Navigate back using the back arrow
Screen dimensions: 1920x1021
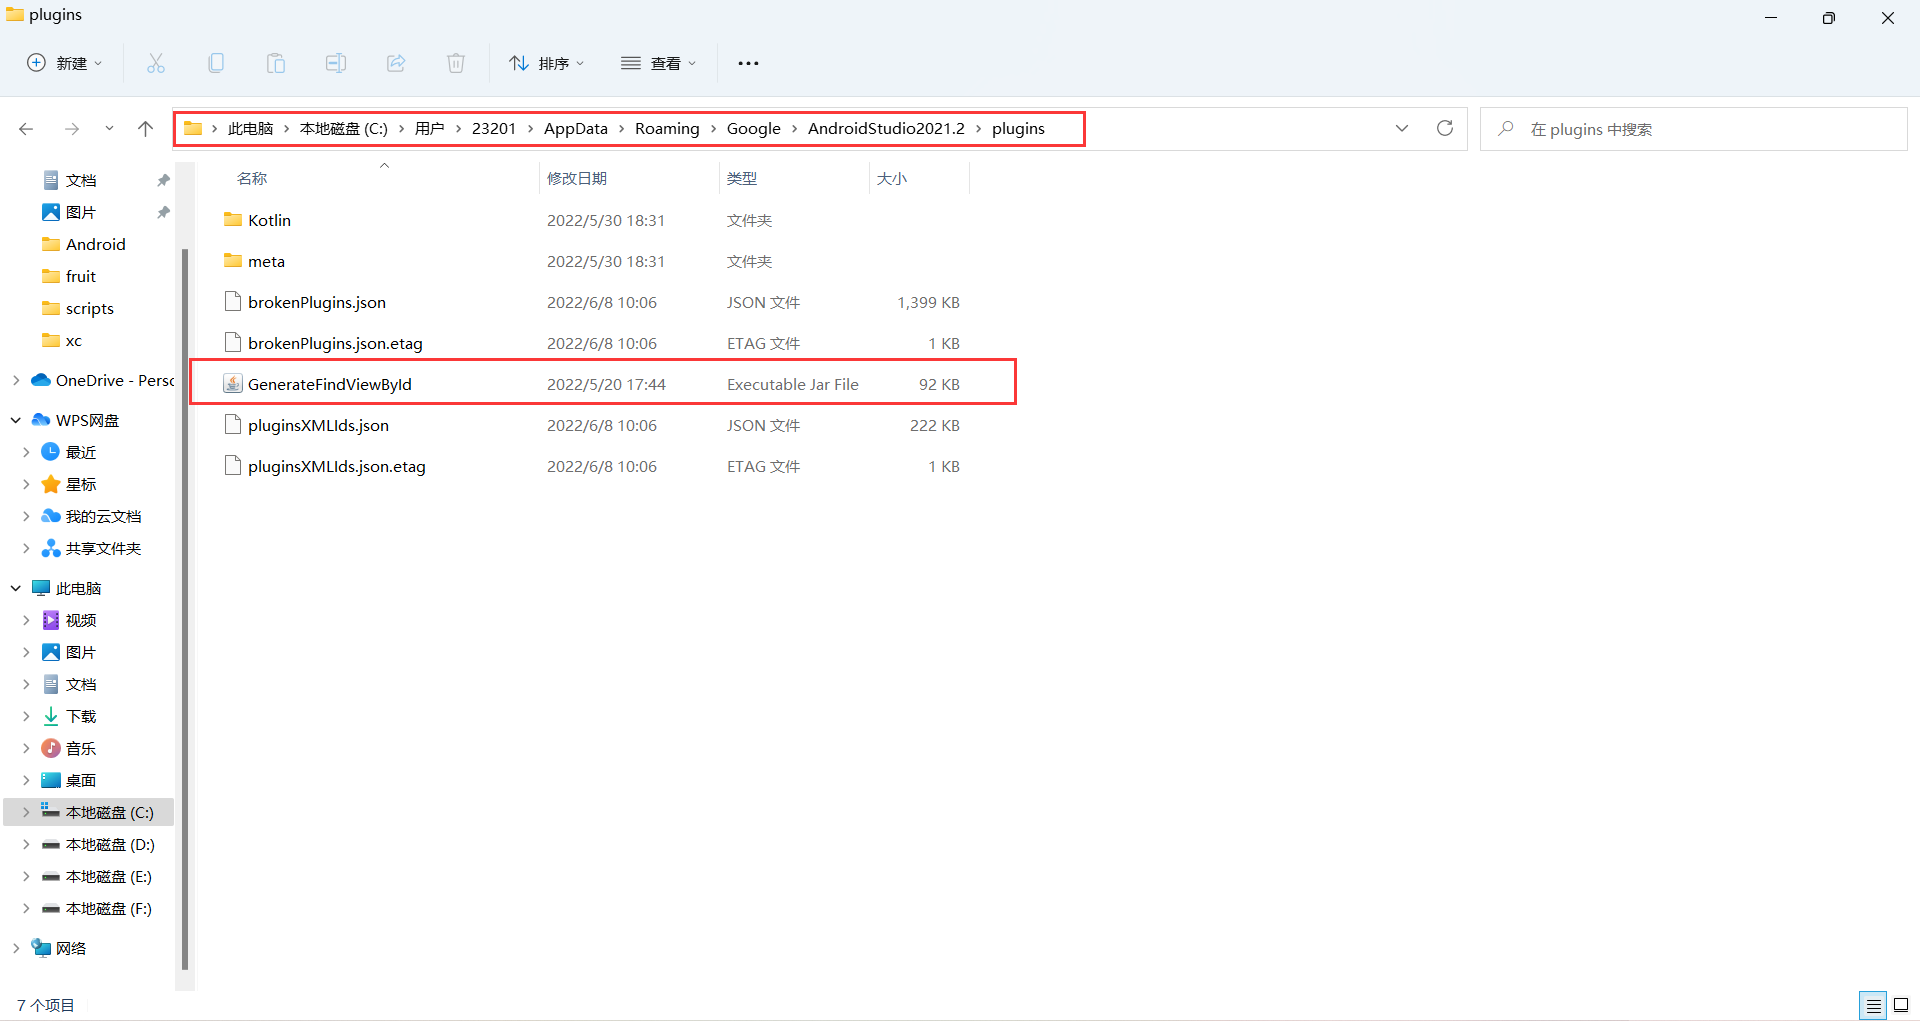pyautogui.click(x=26, y=128)
